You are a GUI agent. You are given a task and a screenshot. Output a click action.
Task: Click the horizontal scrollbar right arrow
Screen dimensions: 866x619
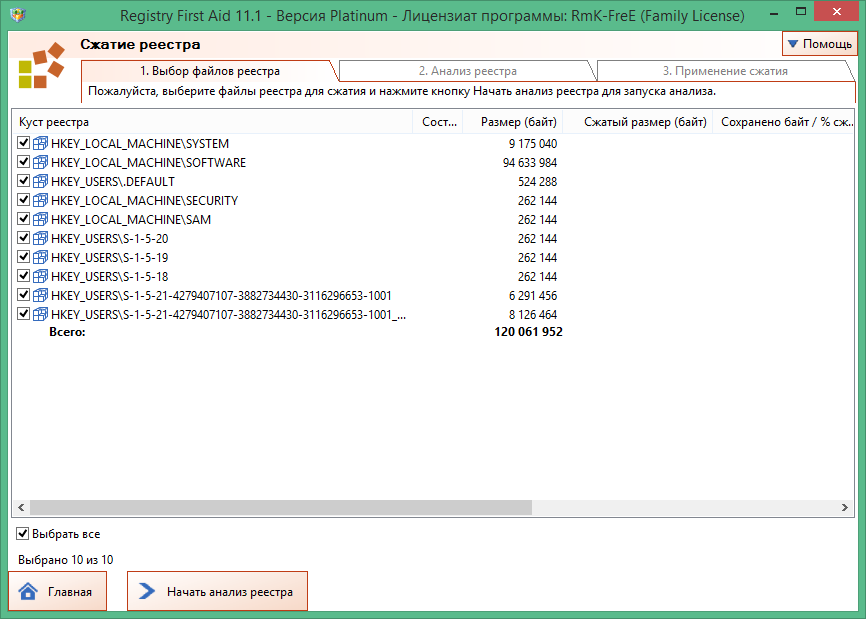coord(844,507)
